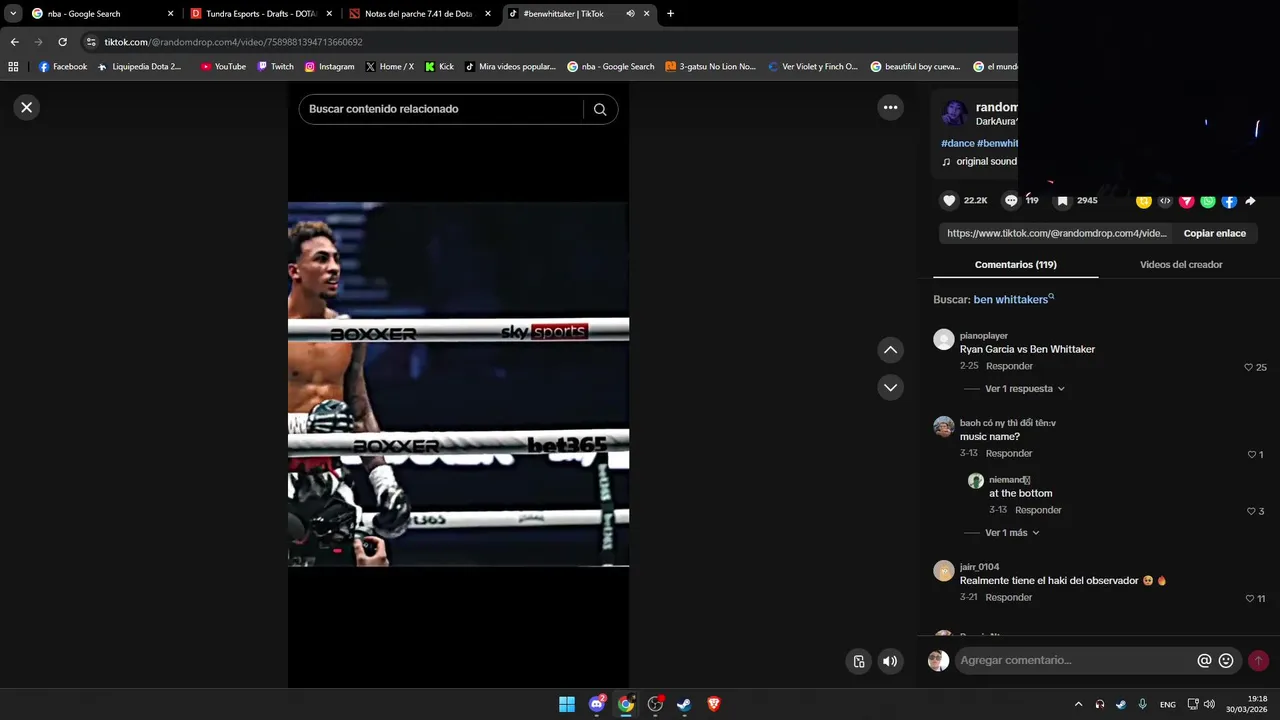Reload the page
Screen dimensions: 1280x720
pos(62,42)
